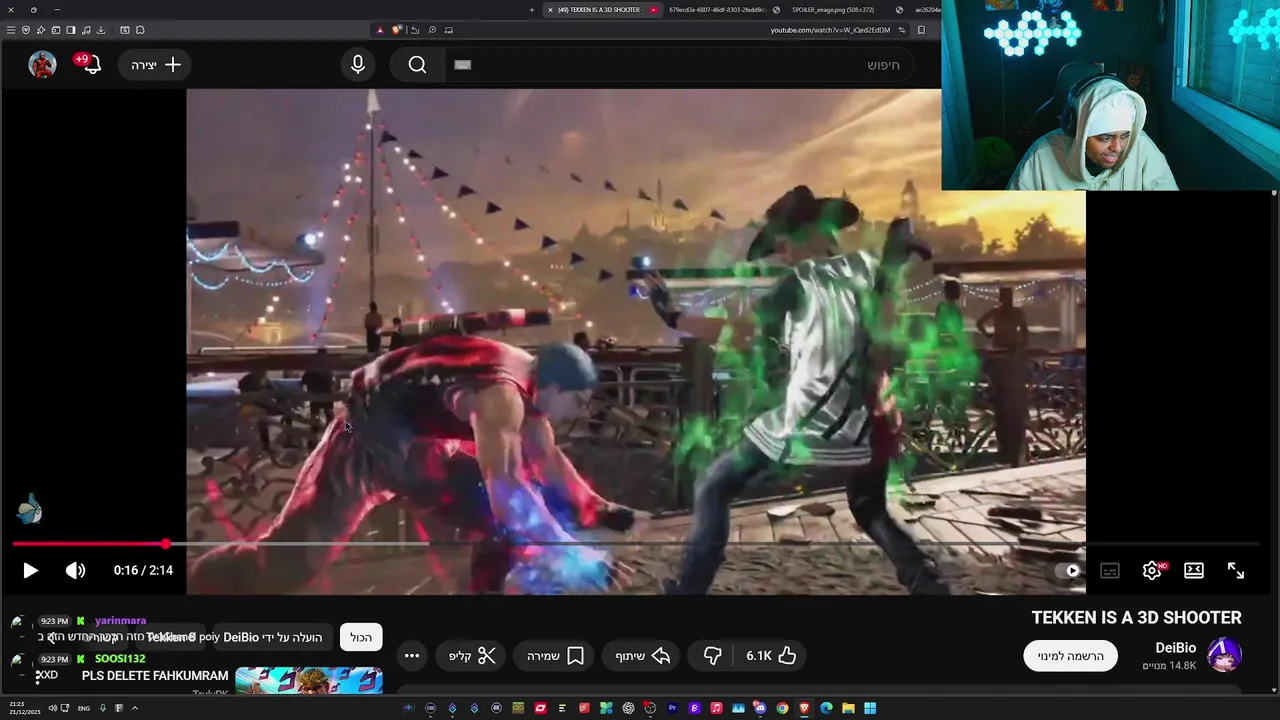Open File Explorer from taskbar
The height and width of the screenshot is (720, 1280).
click(x=848, y=708)
